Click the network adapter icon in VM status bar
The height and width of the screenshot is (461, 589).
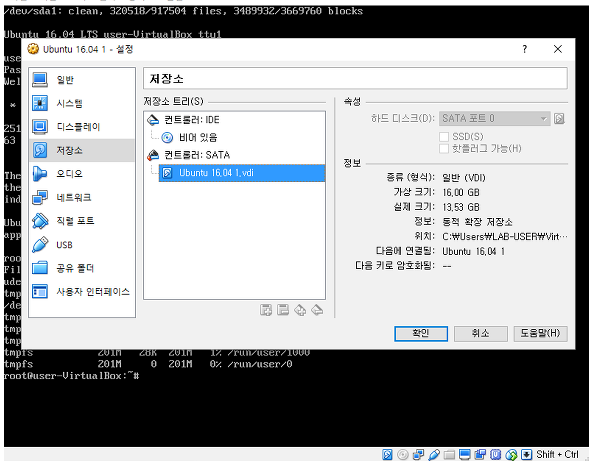click(418, 455)
